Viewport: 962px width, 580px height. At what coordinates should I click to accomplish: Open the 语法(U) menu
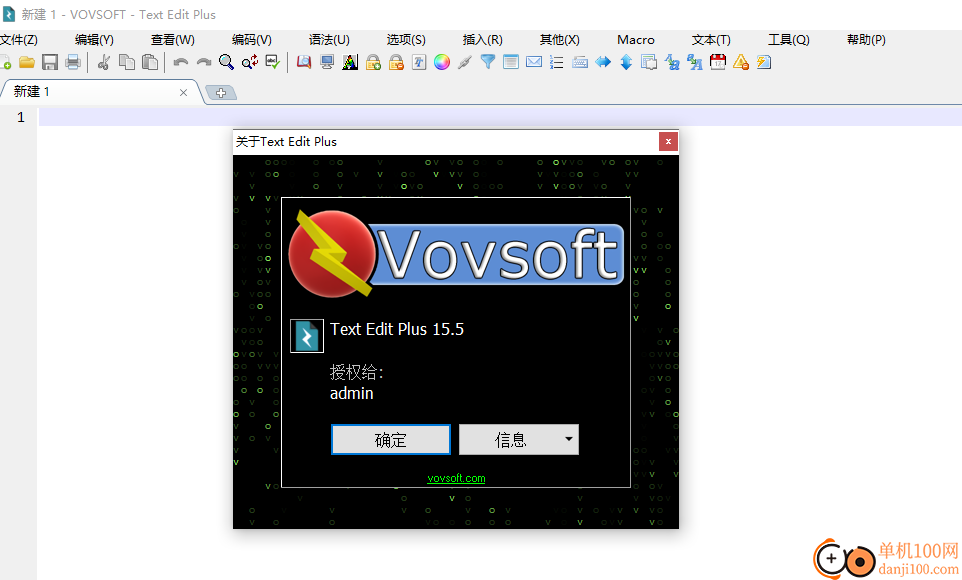tap(329, 40)
